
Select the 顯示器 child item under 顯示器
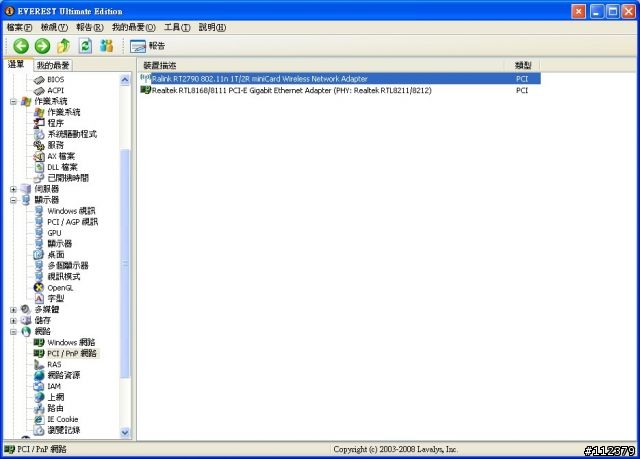coord(60,244)
